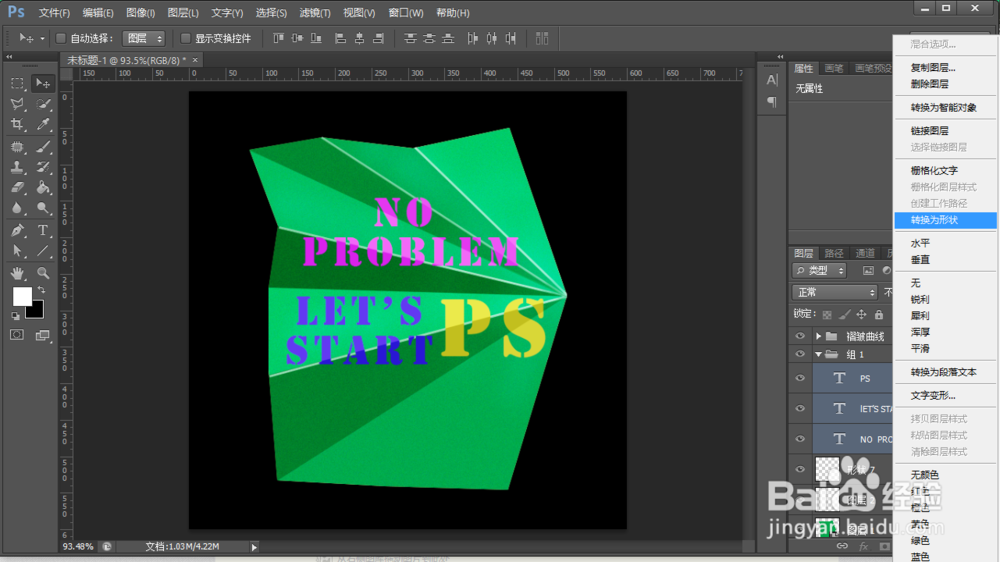
Task: Choose 转换为形状 in context menu
Action: tap(945, 220)
